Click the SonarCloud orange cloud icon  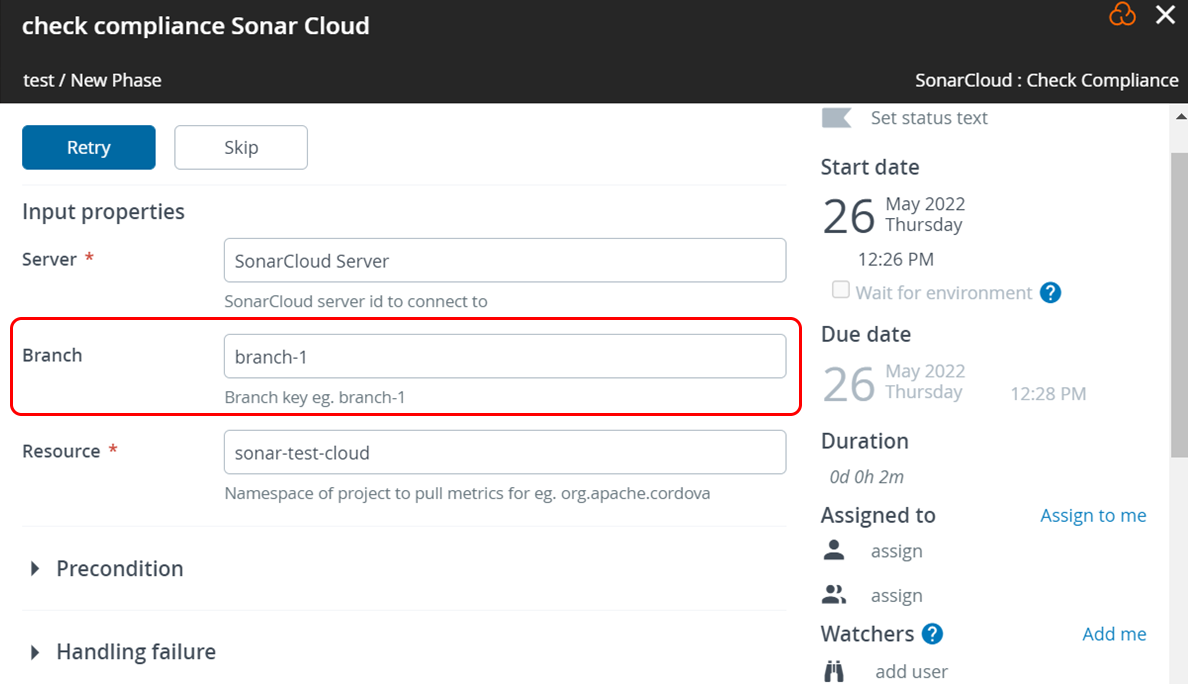tap(1122, 14)
